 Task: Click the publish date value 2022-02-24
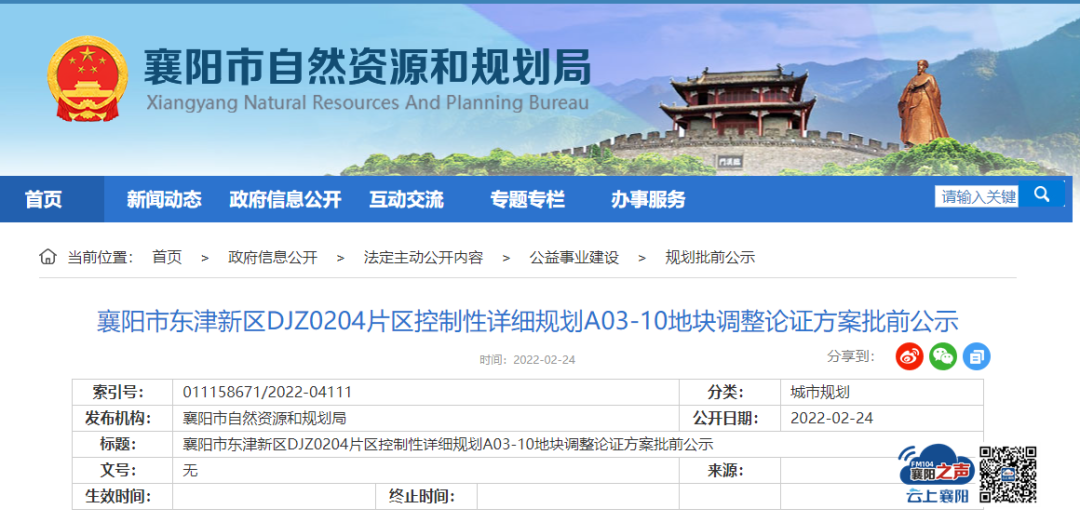pyautogui.click(x=832, y=419)
